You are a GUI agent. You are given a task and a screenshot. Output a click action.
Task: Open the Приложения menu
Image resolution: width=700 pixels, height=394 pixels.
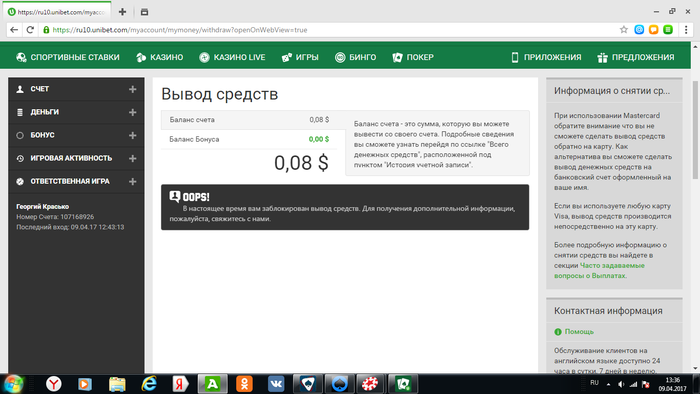pos(546,57)
